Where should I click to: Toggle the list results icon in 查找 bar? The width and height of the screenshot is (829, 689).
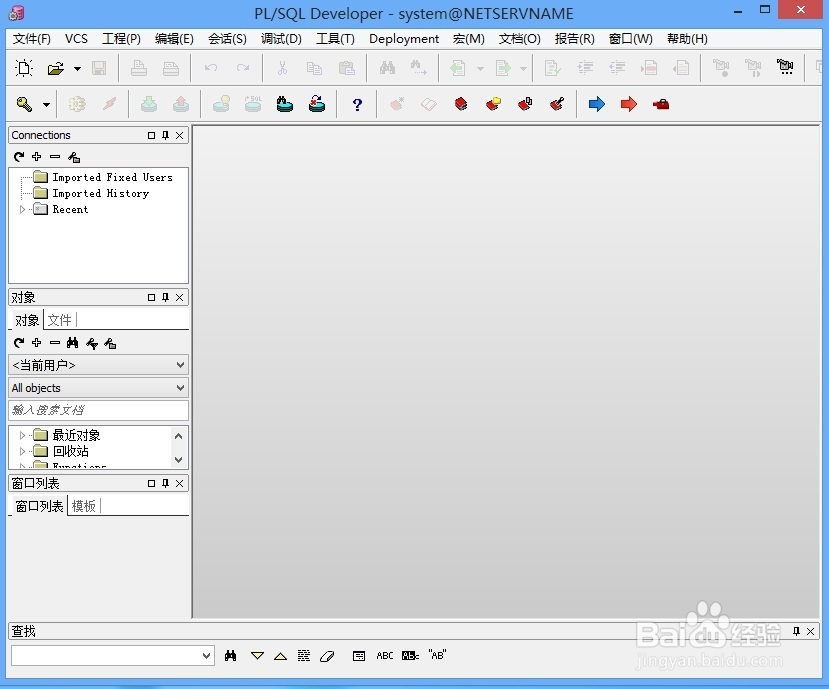coord(359,656)
